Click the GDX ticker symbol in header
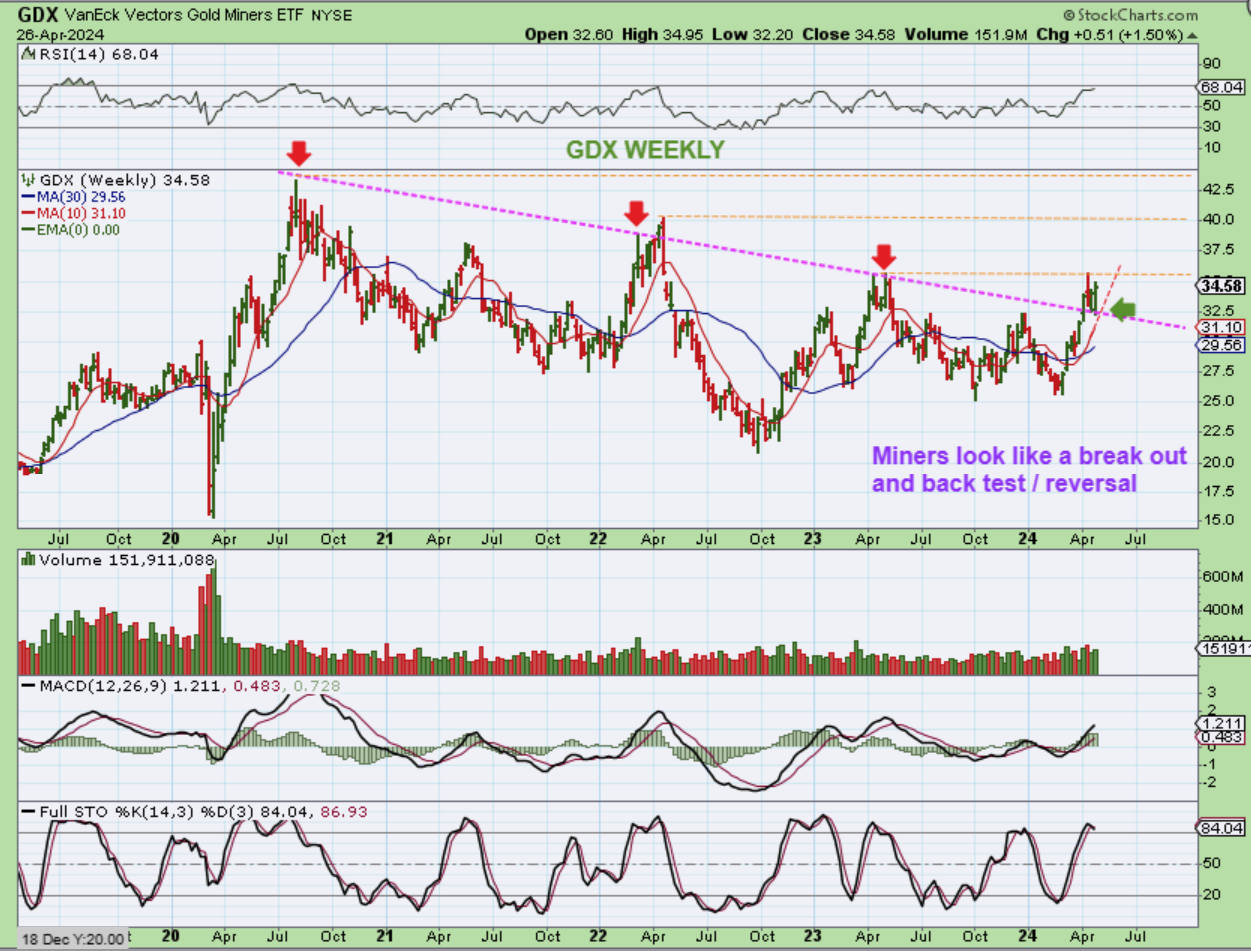This screenshot has width=1251, height=951. coord(36,16)
